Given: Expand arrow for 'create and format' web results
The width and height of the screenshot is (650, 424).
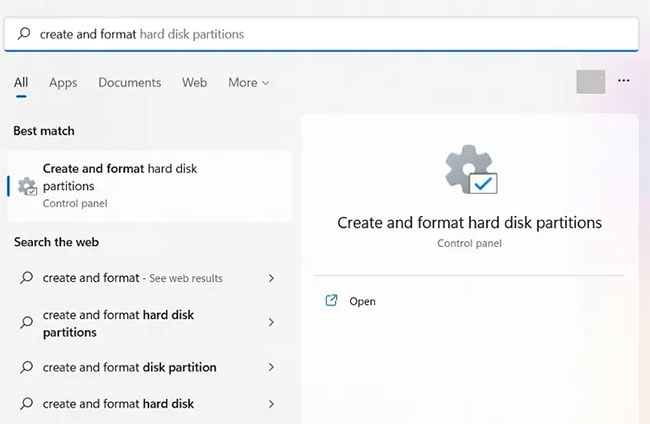Looking at the screenshot, I should [x=271, y=278].
